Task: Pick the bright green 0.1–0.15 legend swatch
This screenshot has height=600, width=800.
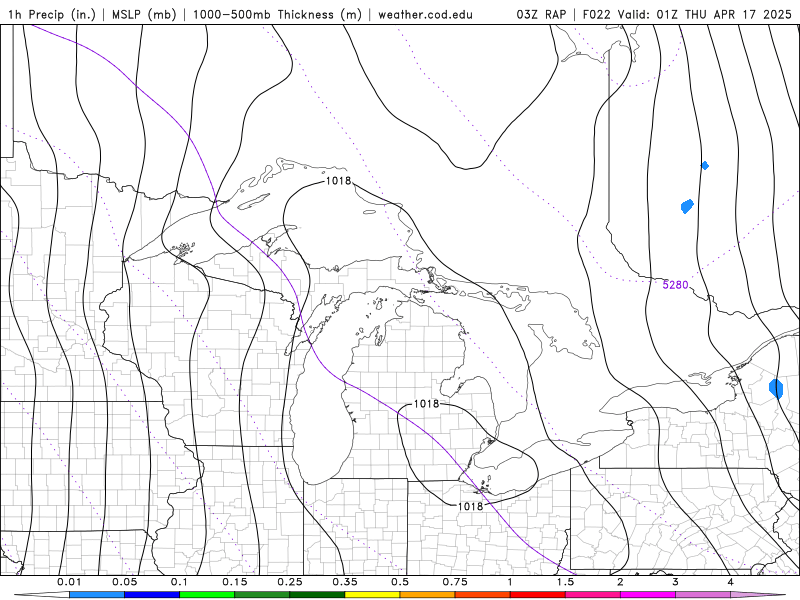Action: coord(207,594)
